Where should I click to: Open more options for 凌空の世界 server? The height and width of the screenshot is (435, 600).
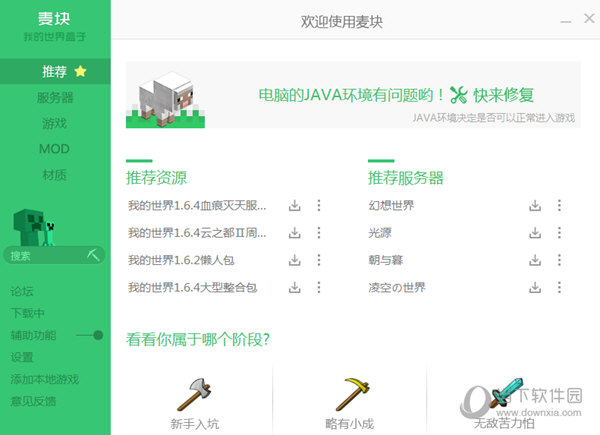click(x=559, y=287)
